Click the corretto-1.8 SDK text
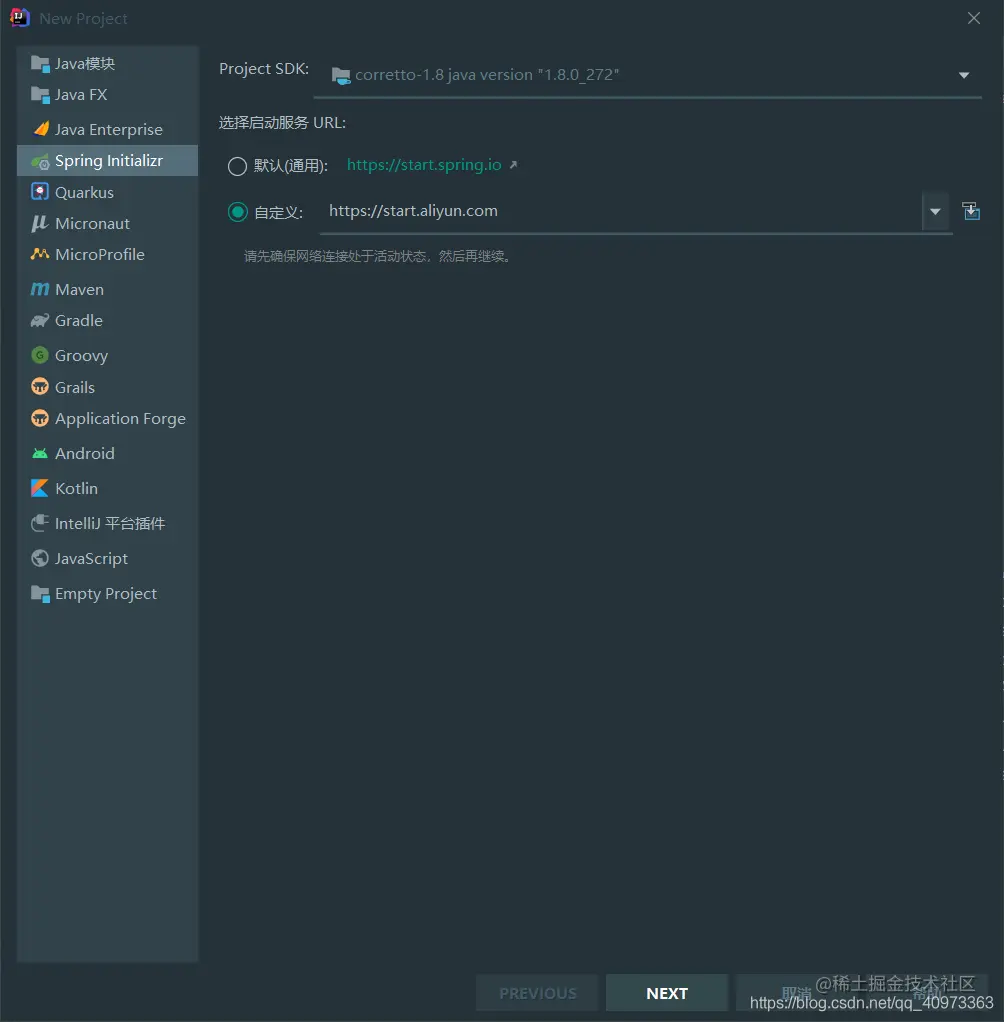This screenshot has width=1004, height=1022. [x=487, y=75]
